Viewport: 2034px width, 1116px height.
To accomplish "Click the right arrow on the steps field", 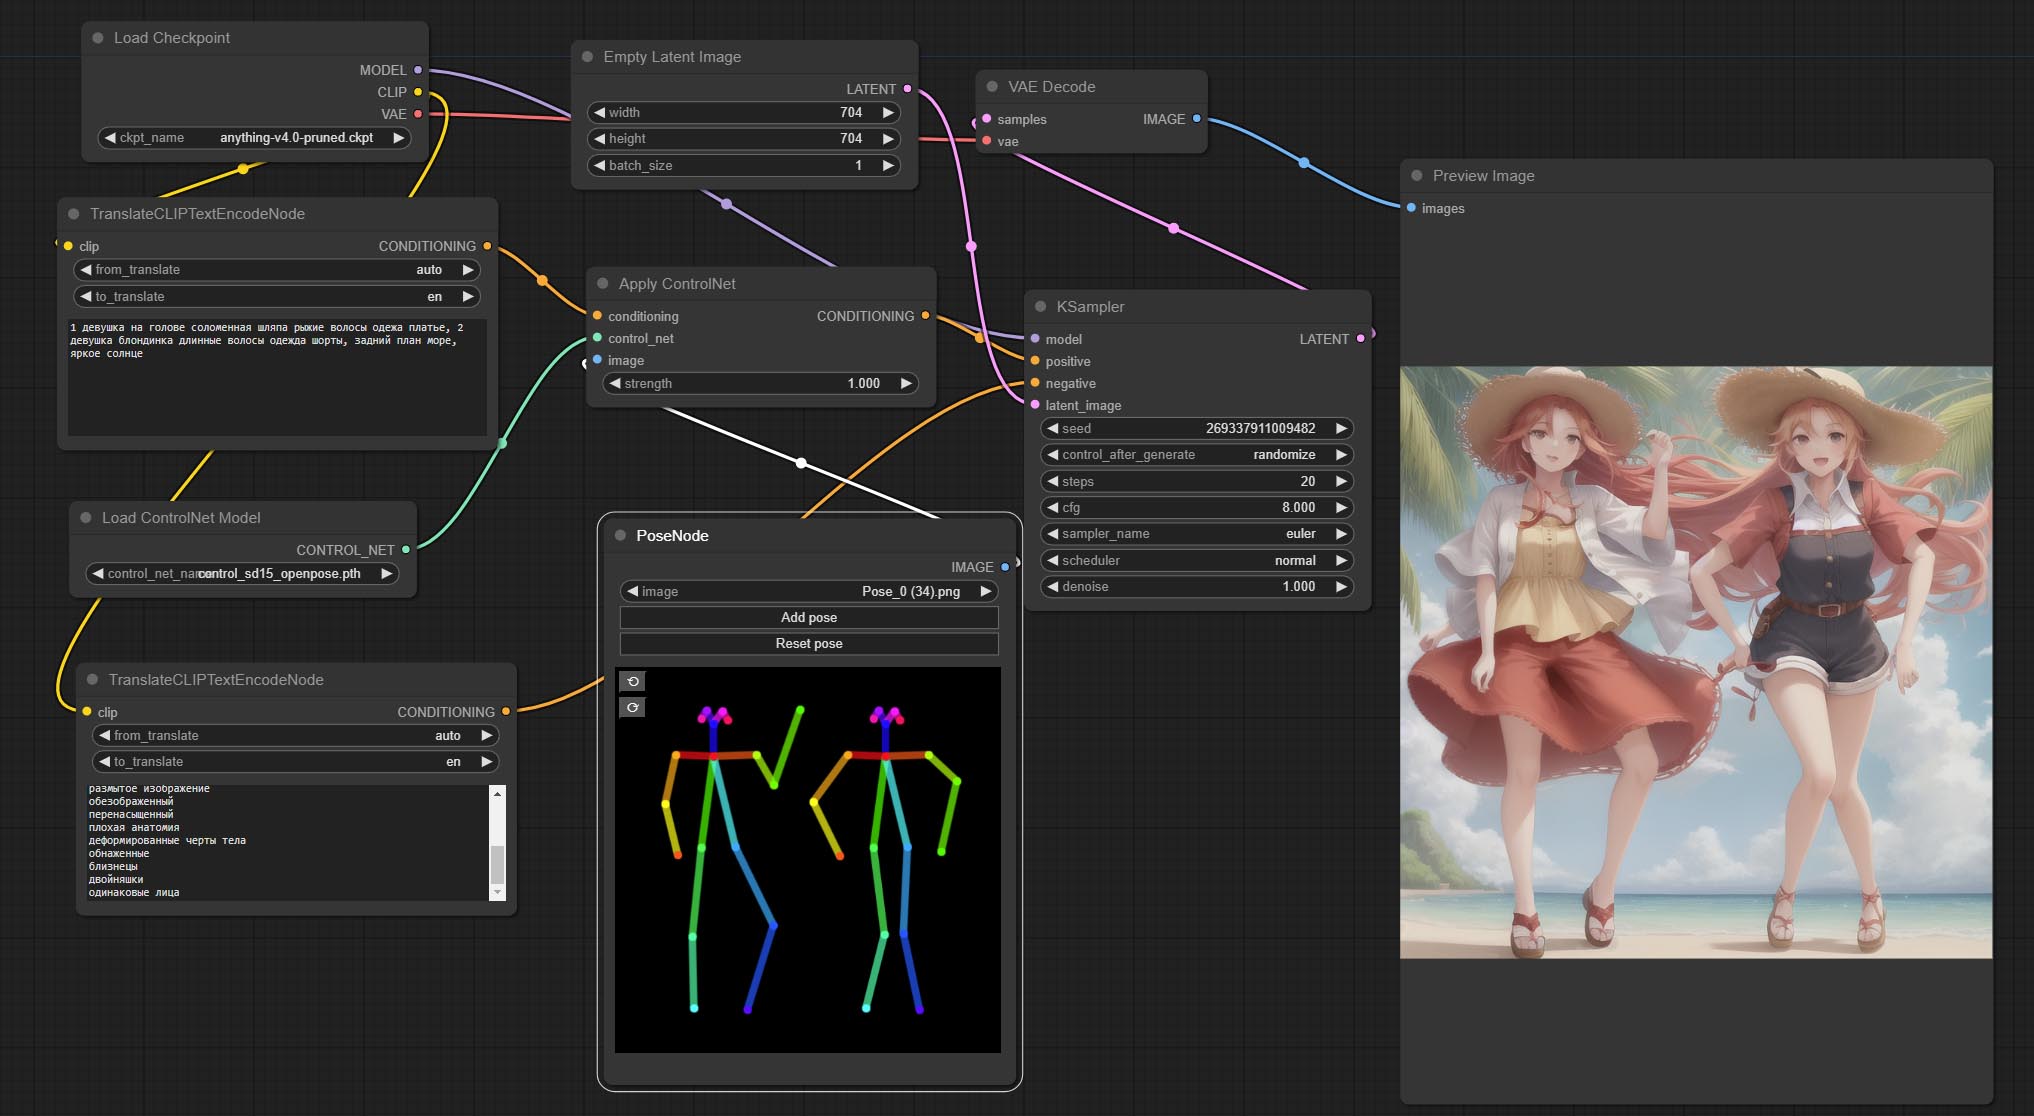I will (1341, 481).
